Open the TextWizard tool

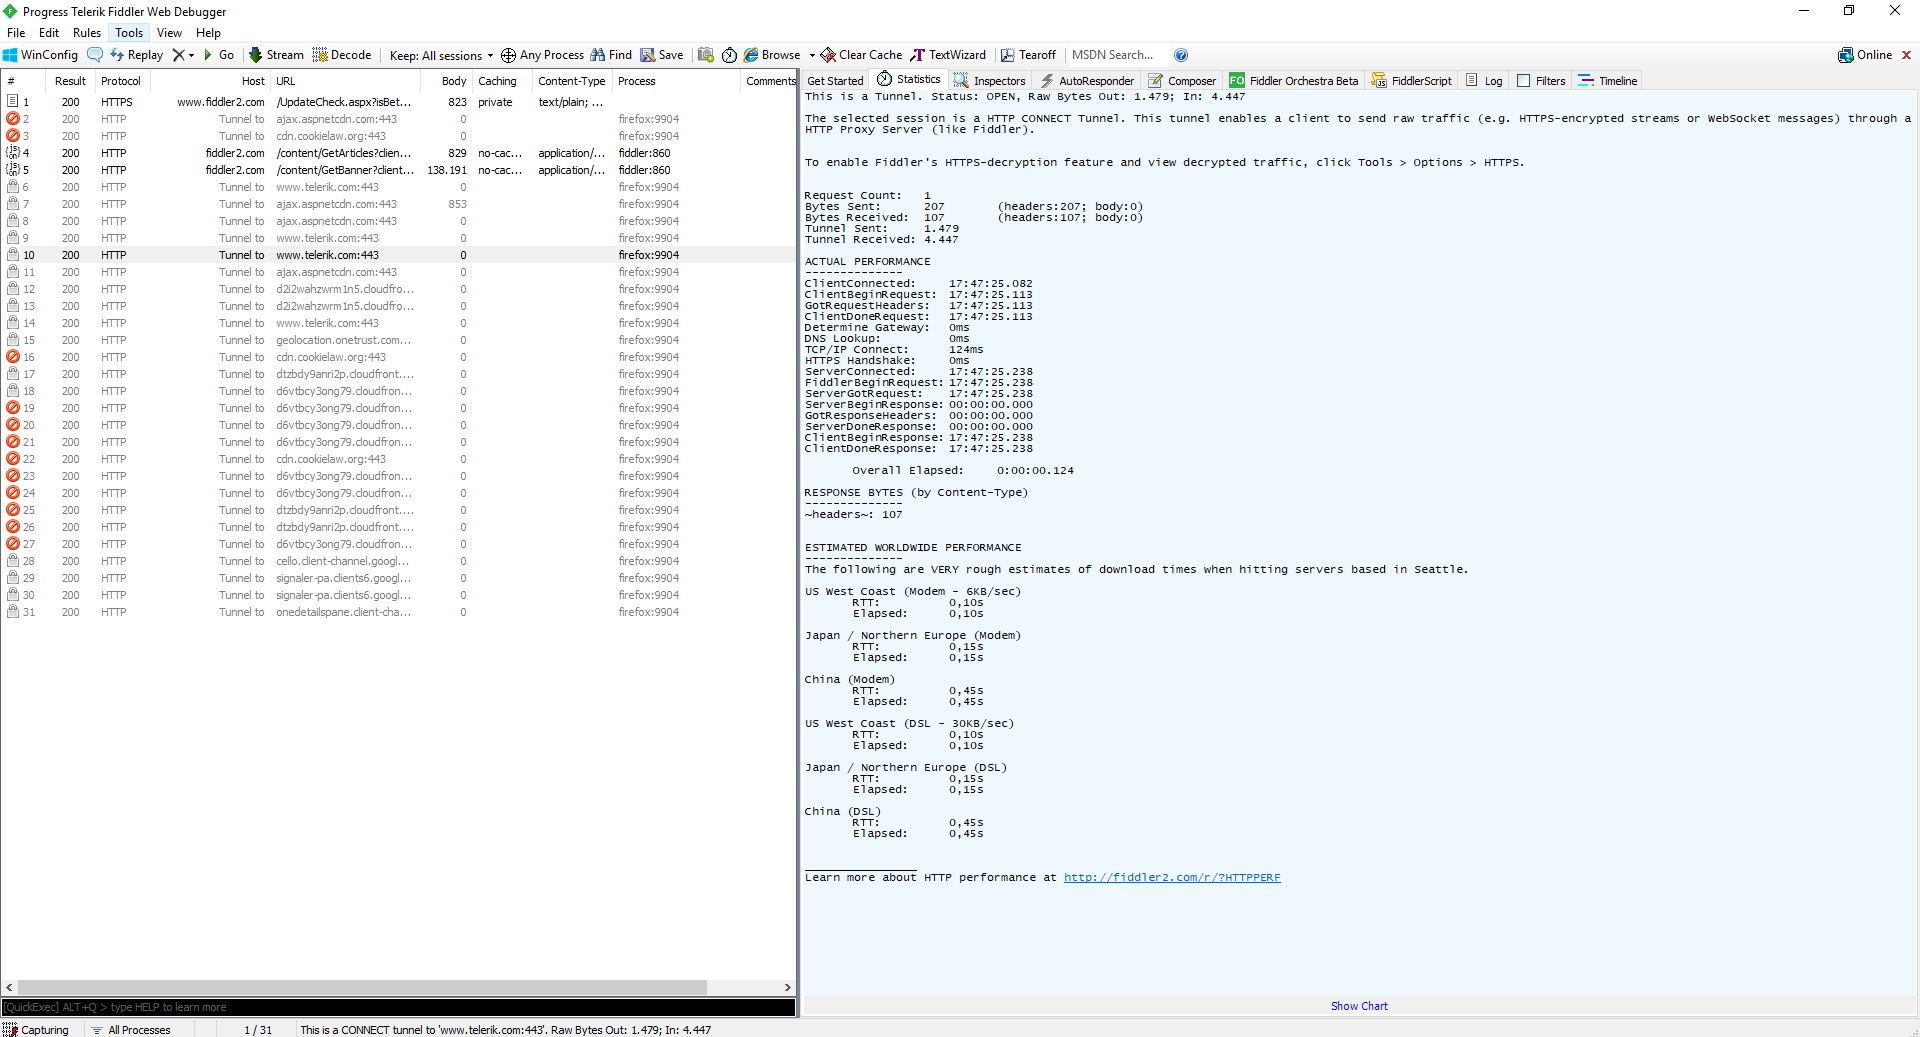coord(948,55)
